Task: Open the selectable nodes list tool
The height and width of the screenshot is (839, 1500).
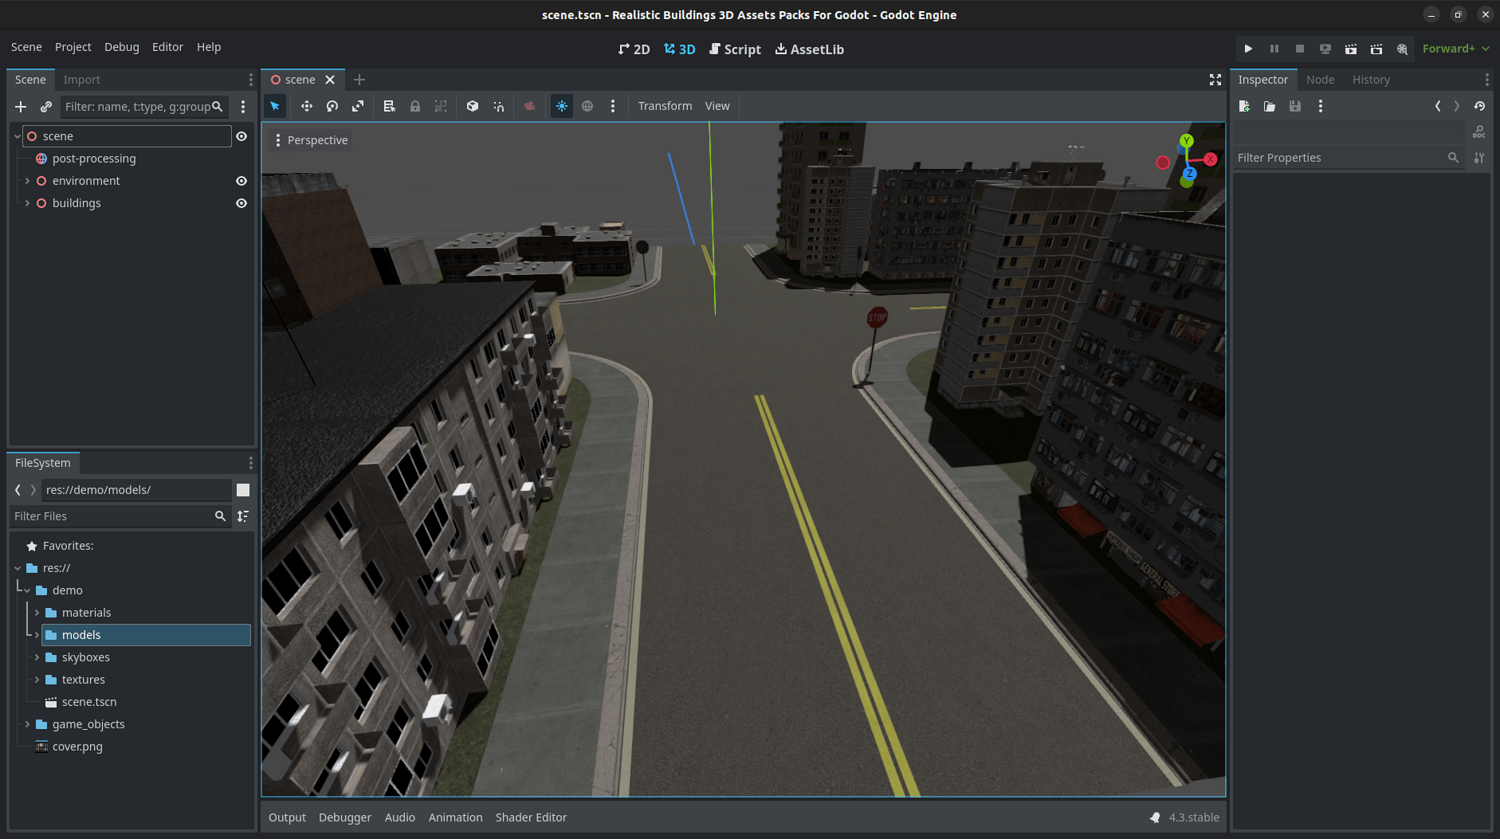Action: [389, 106]
